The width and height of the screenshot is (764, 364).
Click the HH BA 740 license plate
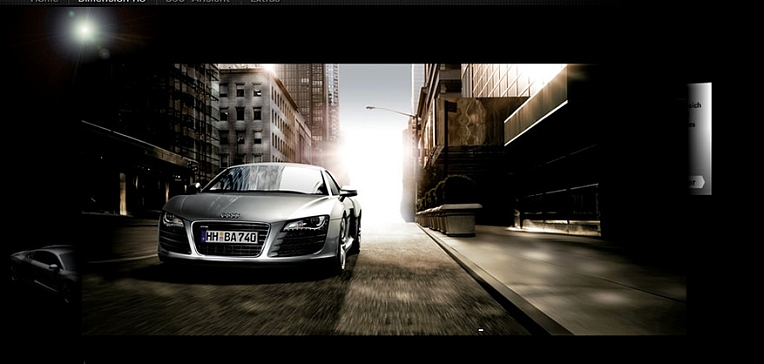click(x=229, y=237)
